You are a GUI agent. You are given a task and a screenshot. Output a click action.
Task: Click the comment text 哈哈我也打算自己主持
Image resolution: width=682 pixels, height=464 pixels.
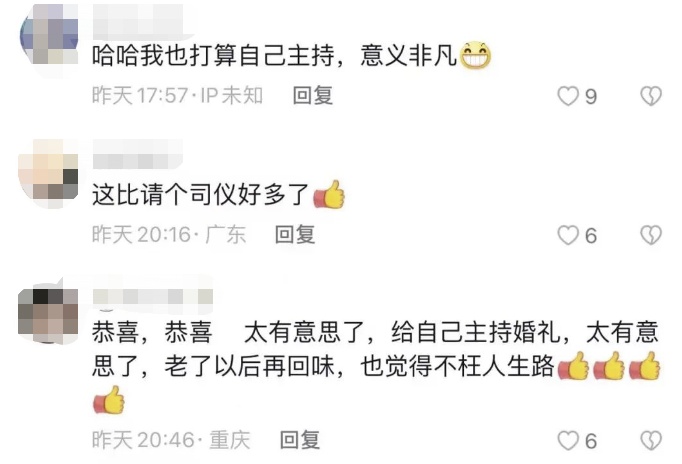(x=213, y=56)
